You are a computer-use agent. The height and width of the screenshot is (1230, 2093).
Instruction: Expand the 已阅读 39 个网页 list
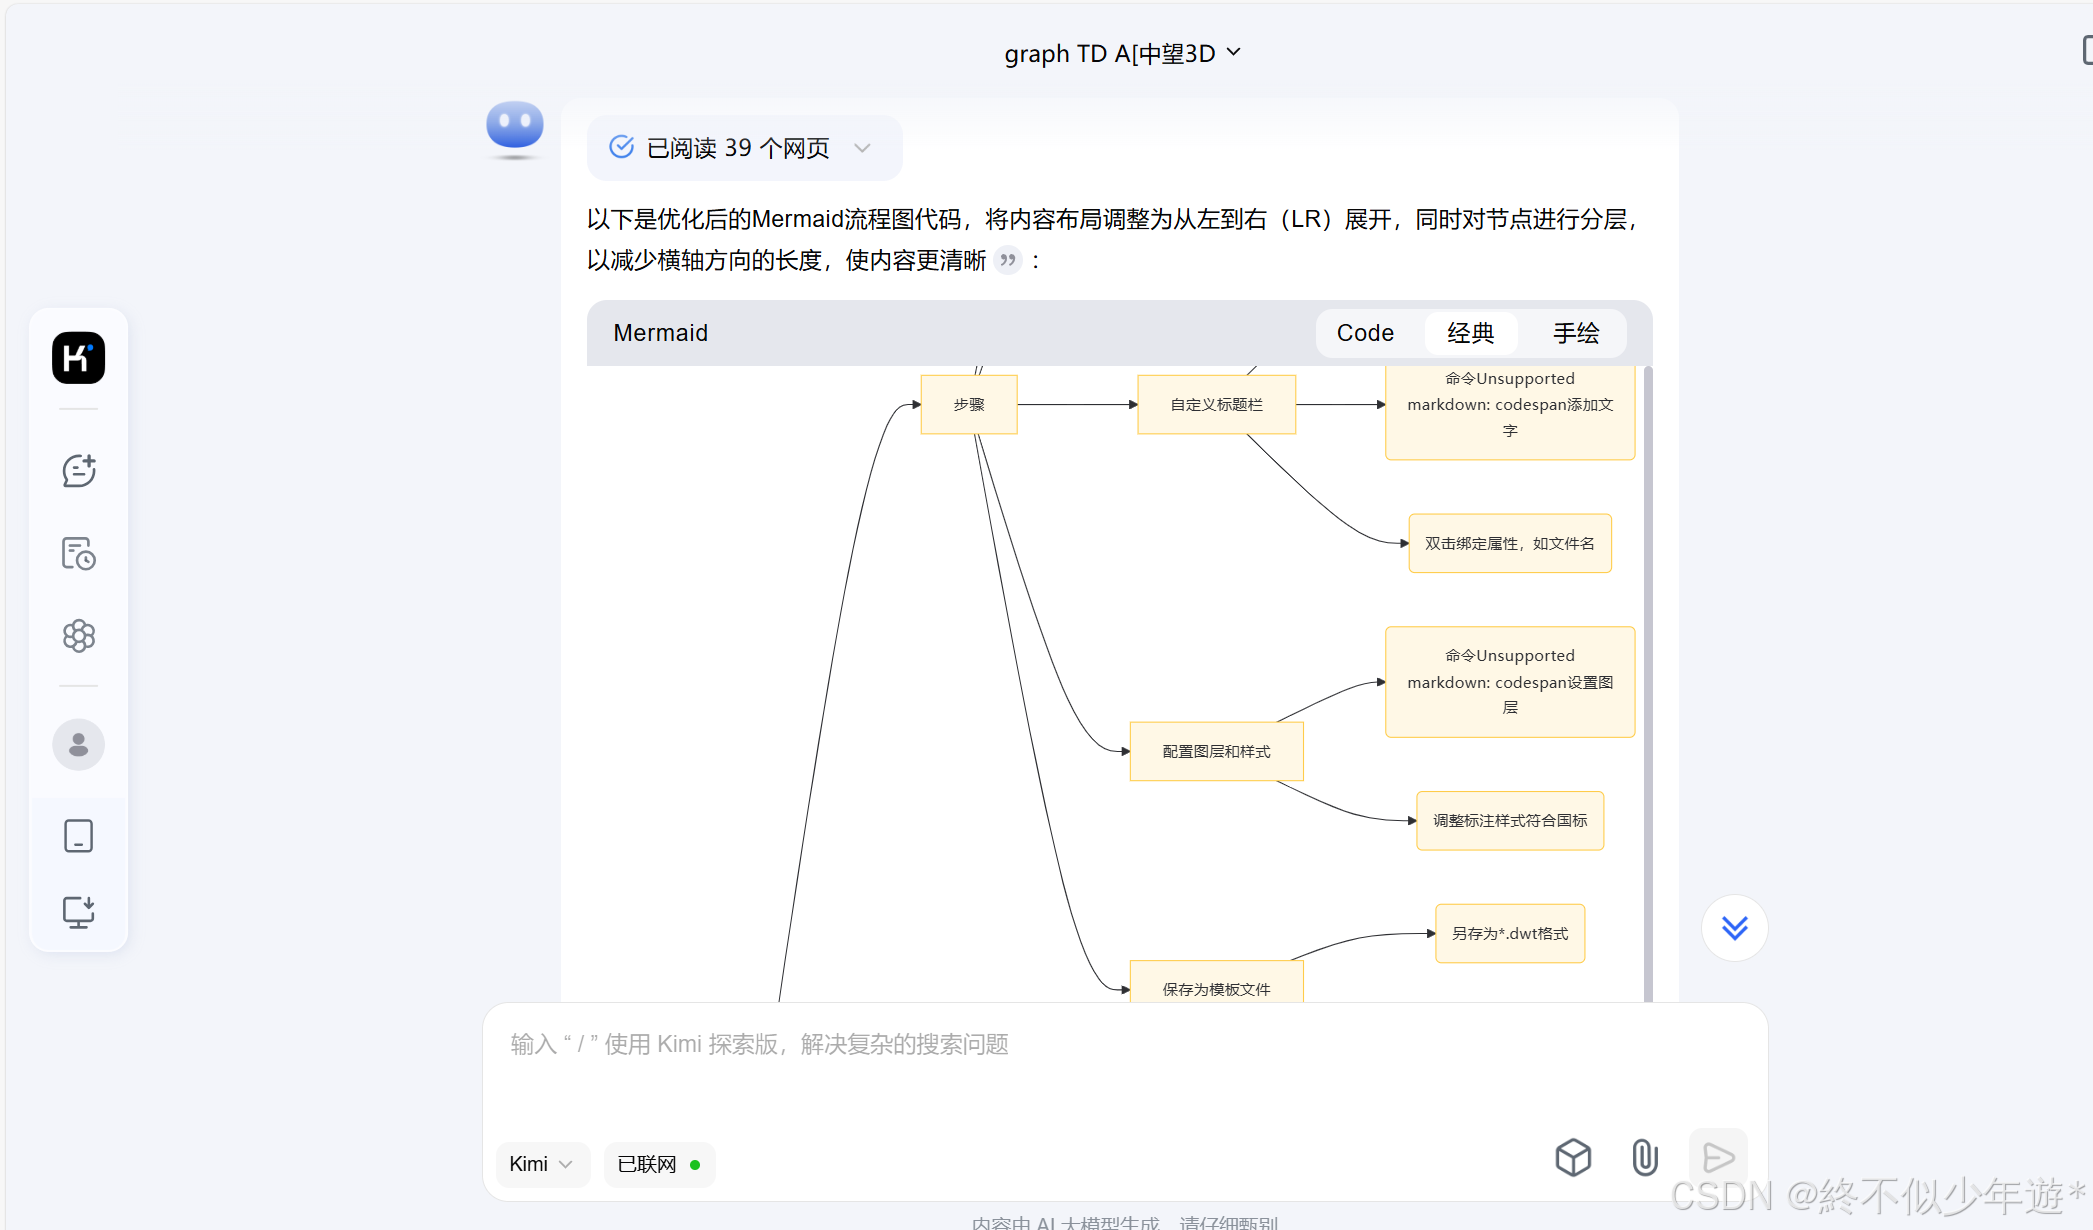[x=743, y=148]
